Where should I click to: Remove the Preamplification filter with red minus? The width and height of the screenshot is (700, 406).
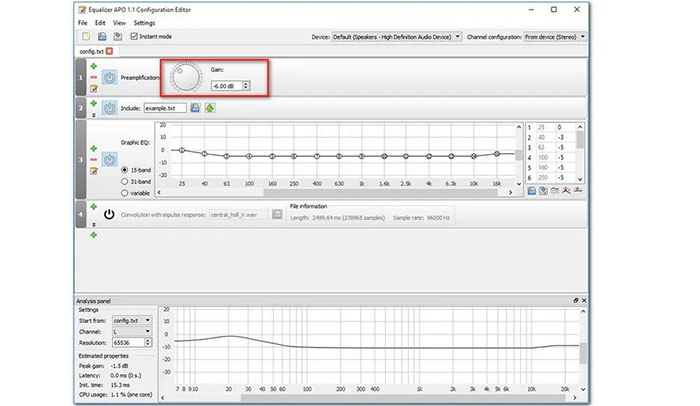click(93, 77)
